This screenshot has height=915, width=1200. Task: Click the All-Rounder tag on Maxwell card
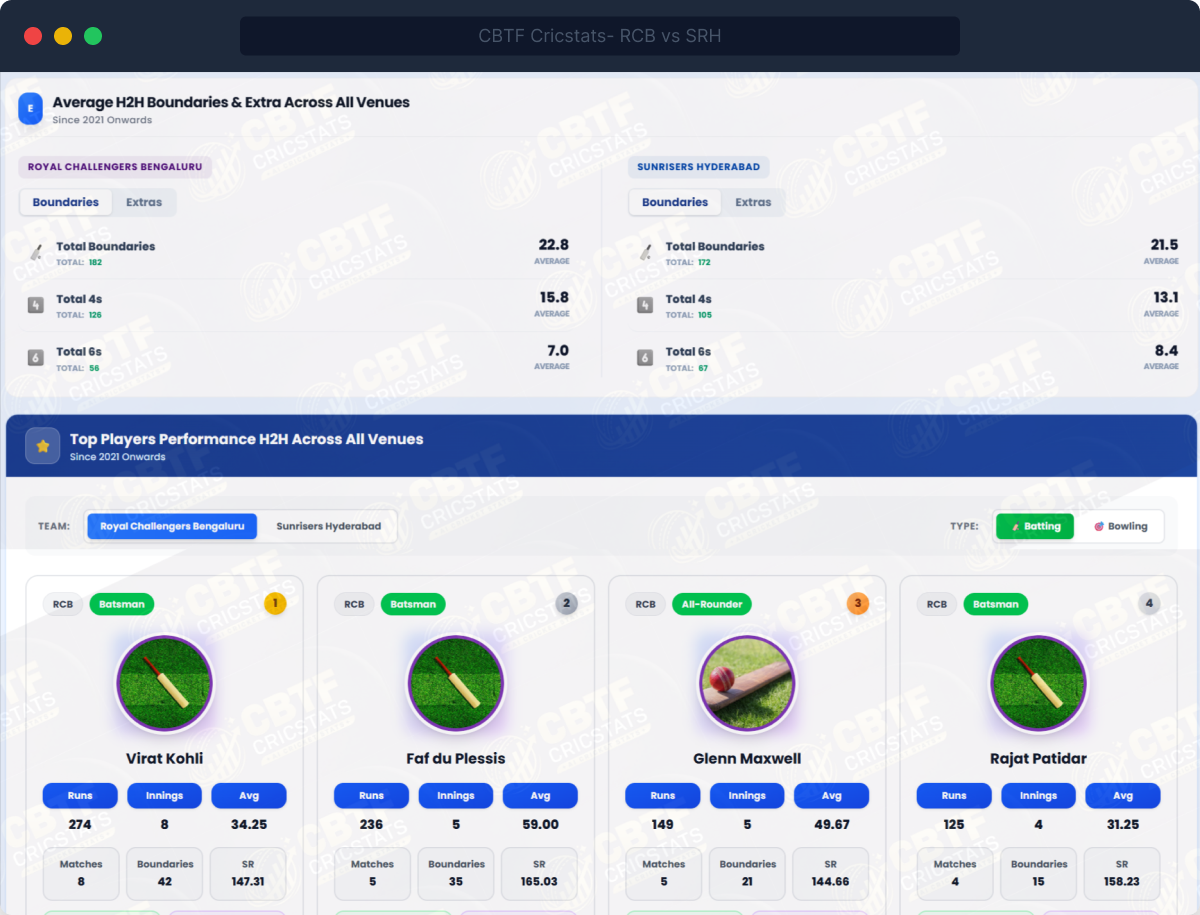click(711, 604)
